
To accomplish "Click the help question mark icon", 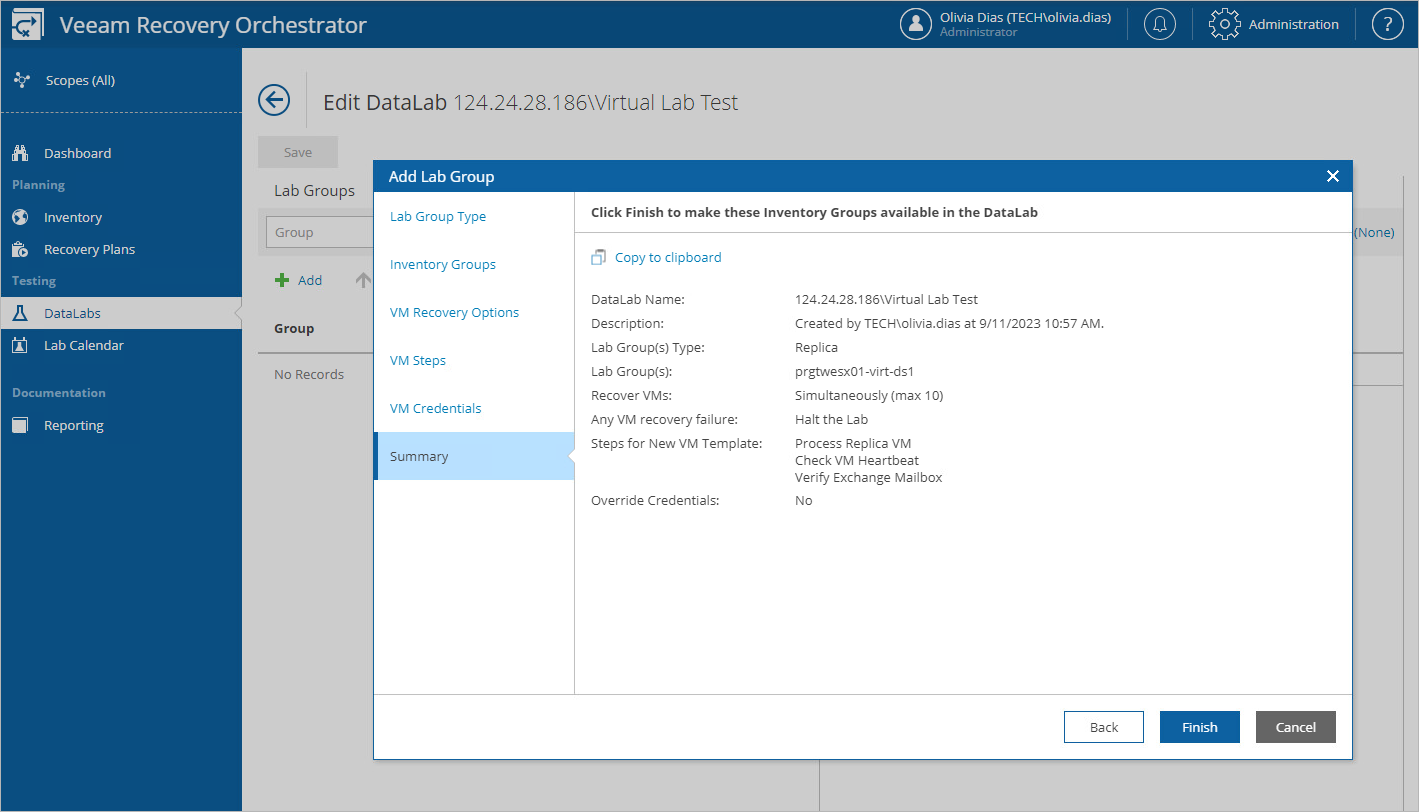I will [x=1387, y=25].
